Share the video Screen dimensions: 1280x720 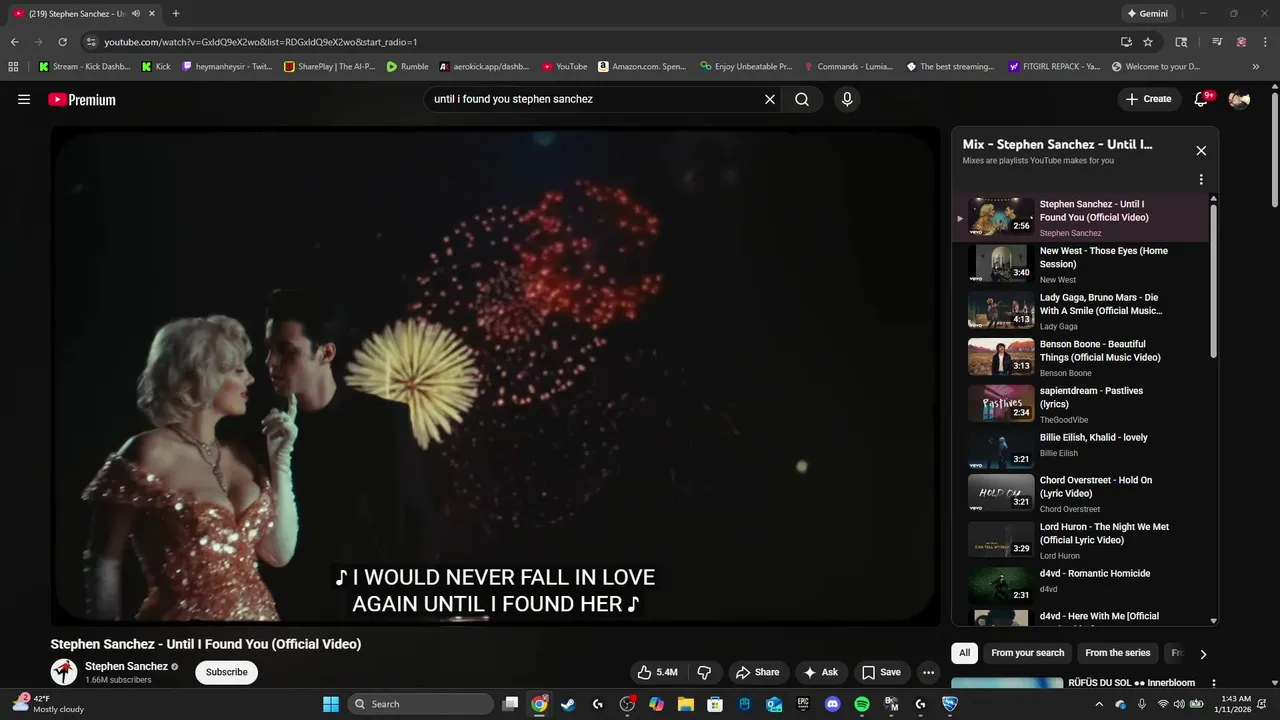pos(758,672)
